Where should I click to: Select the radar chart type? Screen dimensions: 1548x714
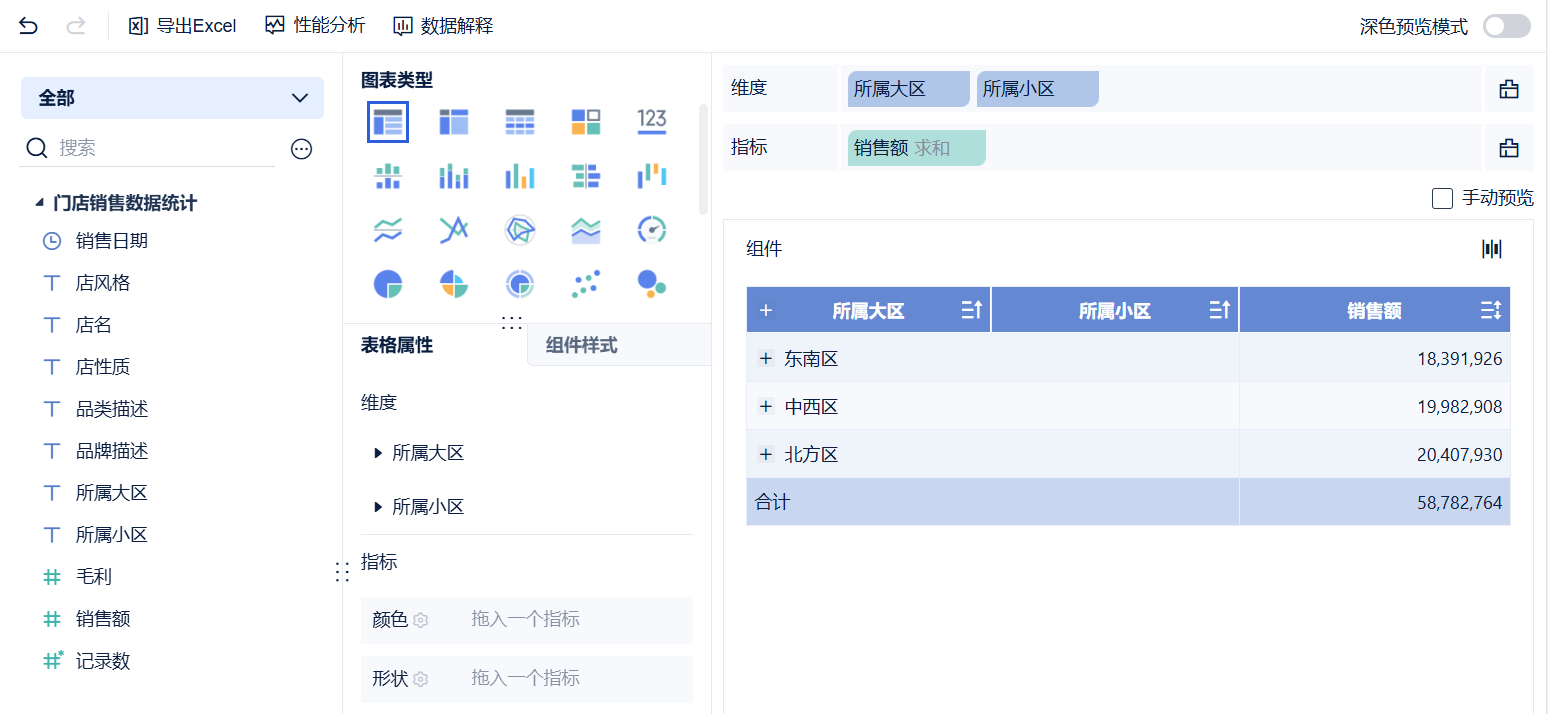click(x=519, y=230)
